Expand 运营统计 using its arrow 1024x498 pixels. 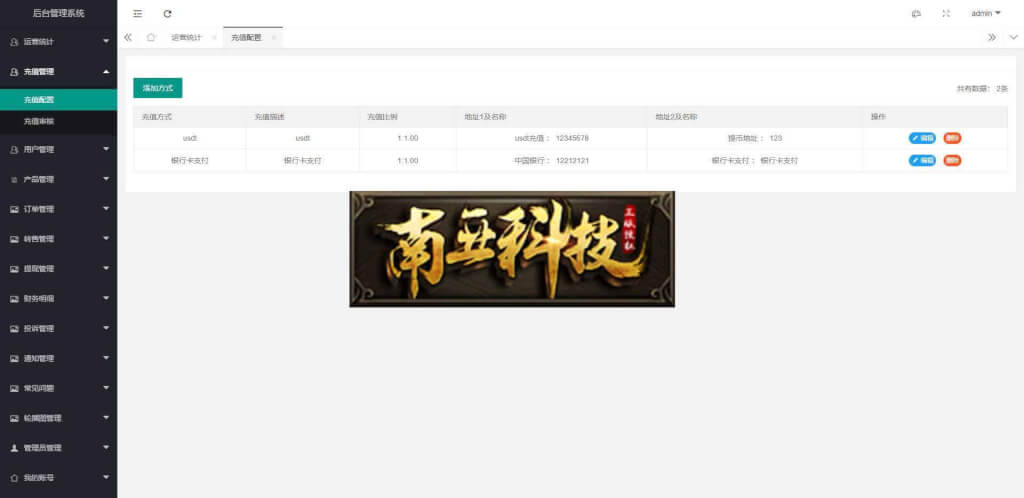[x=106, y=42]
